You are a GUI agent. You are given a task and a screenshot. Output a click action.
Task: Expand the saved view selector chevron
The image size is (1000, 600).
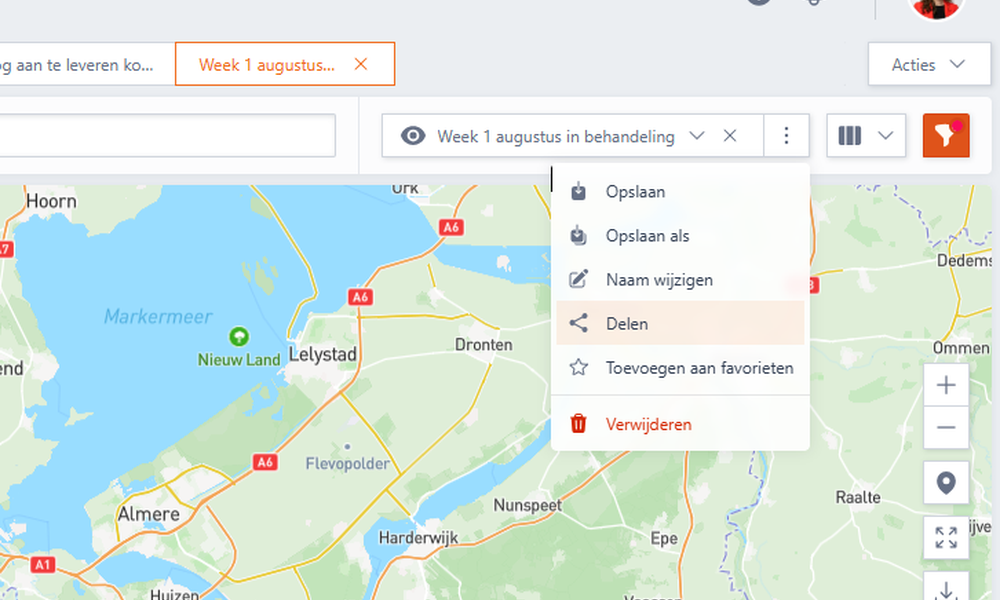click(697, 135)
